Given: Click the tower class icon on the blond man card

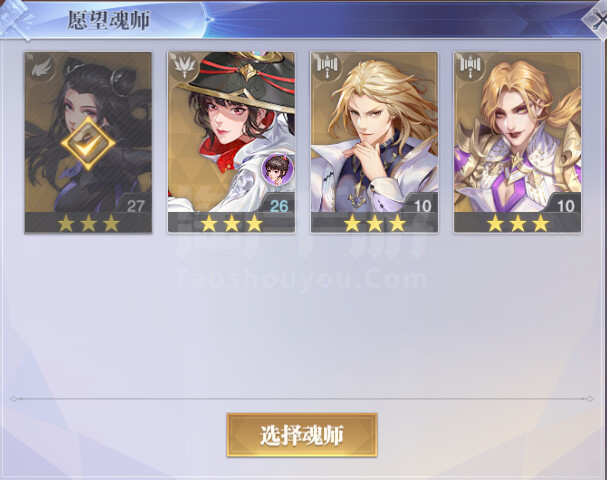Looking at the screenshot, I should tap(327, 67).
